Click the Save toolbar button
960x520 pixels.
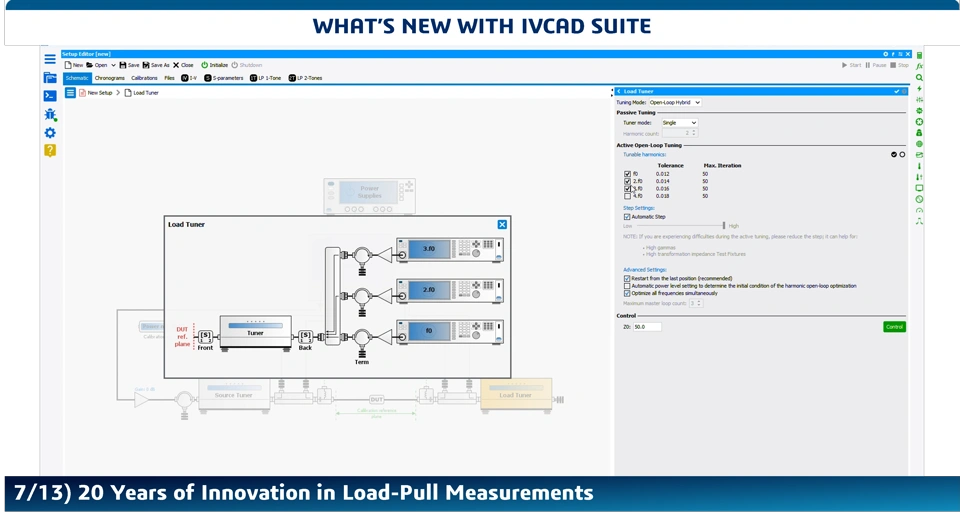(x=129, y=65)
